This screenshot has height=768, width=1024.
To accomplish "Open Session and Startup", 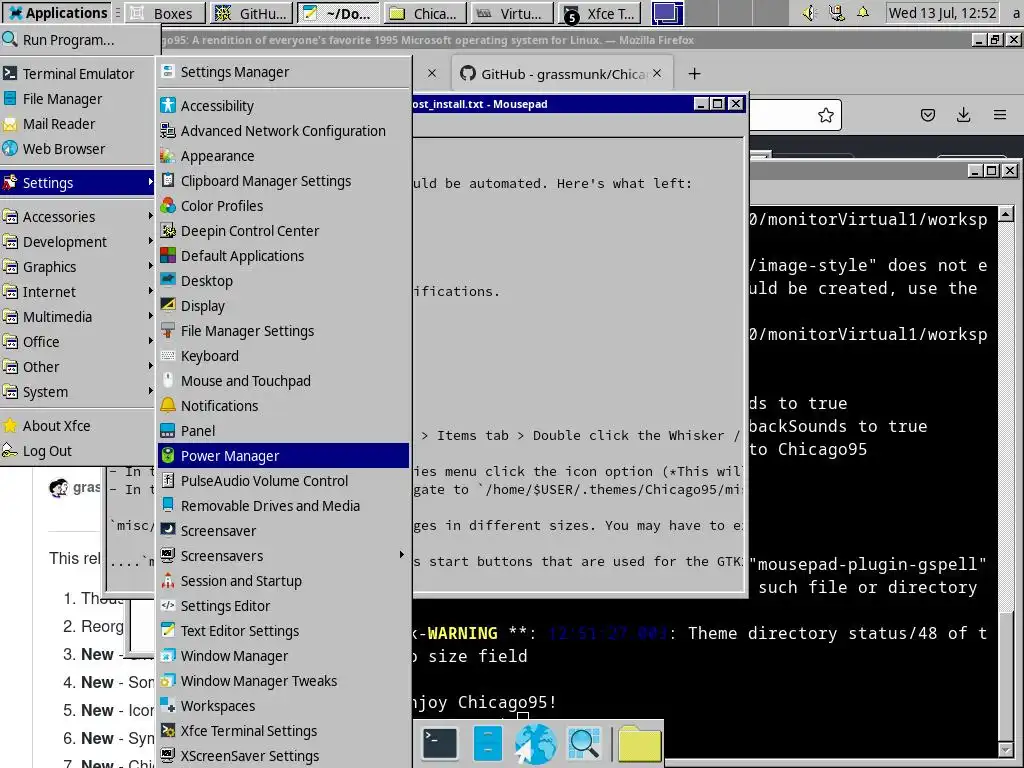I will [283, 581].
